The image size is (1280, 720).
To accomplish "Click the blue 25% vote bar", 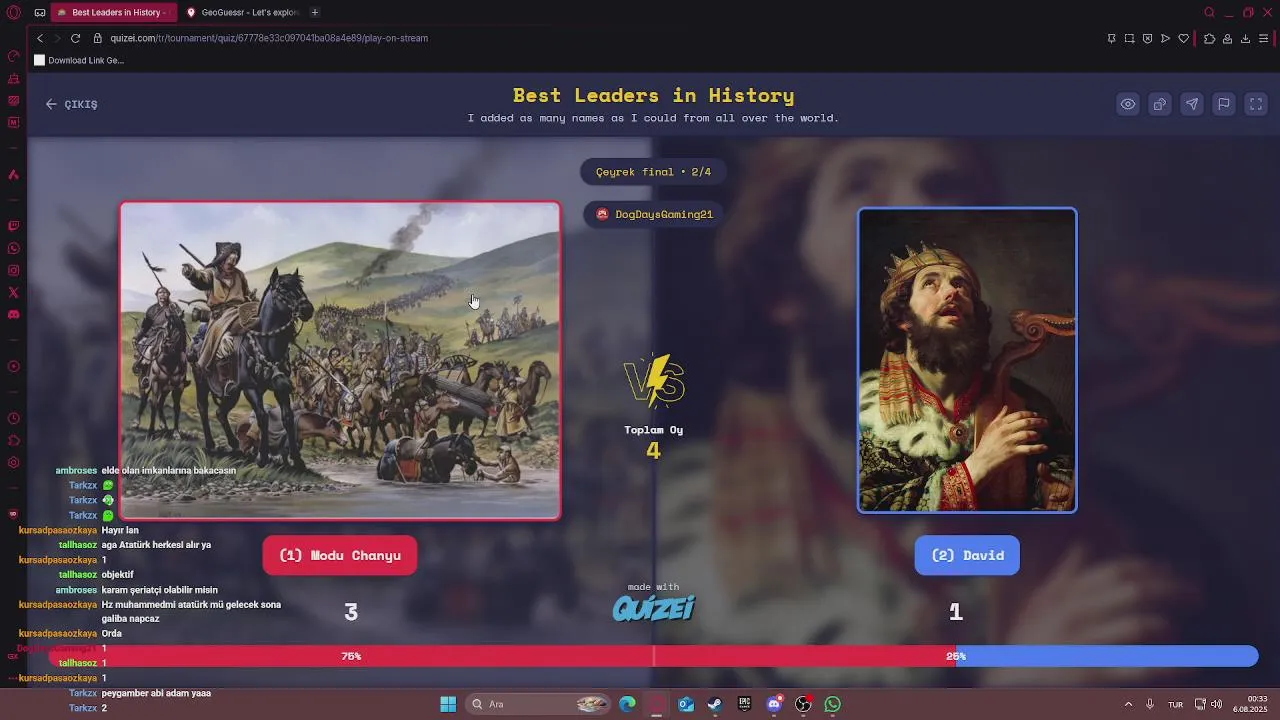I will pos(1106,656).
